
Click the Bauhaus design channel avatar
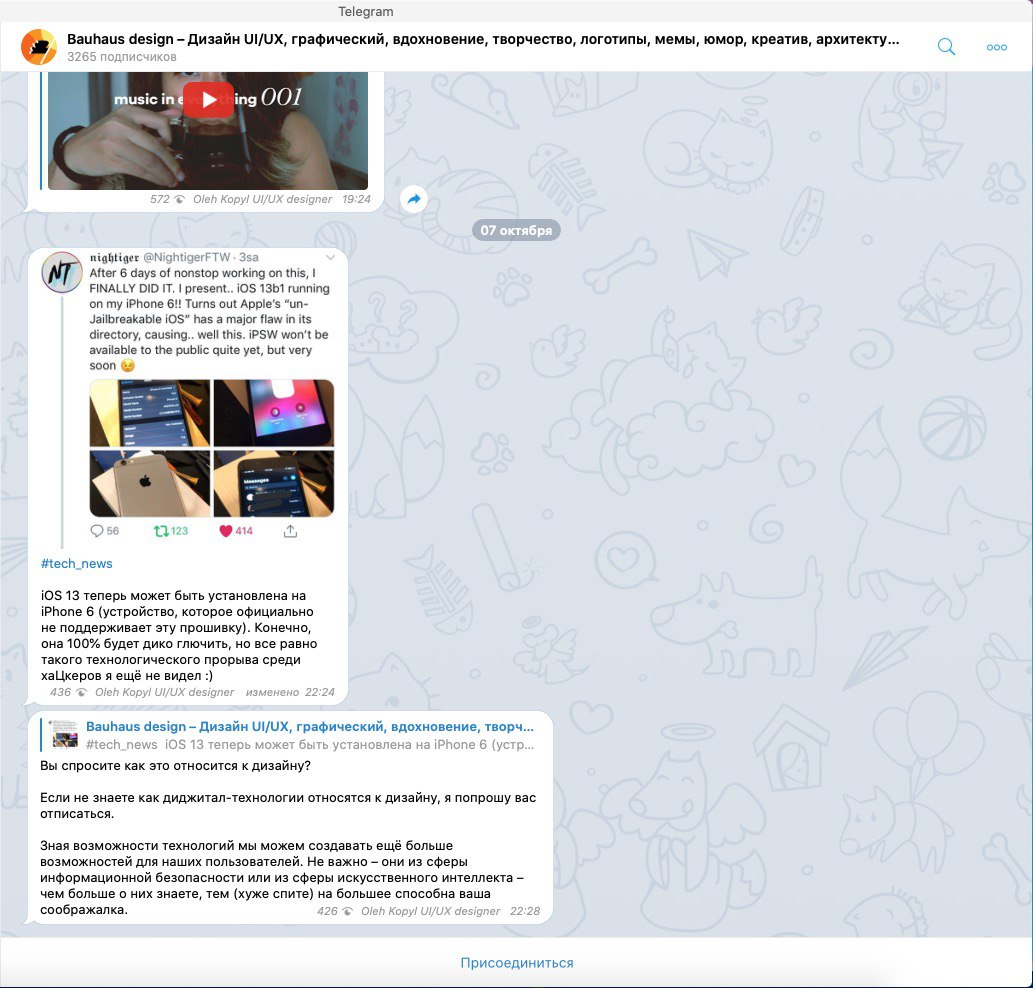[39, 47]
